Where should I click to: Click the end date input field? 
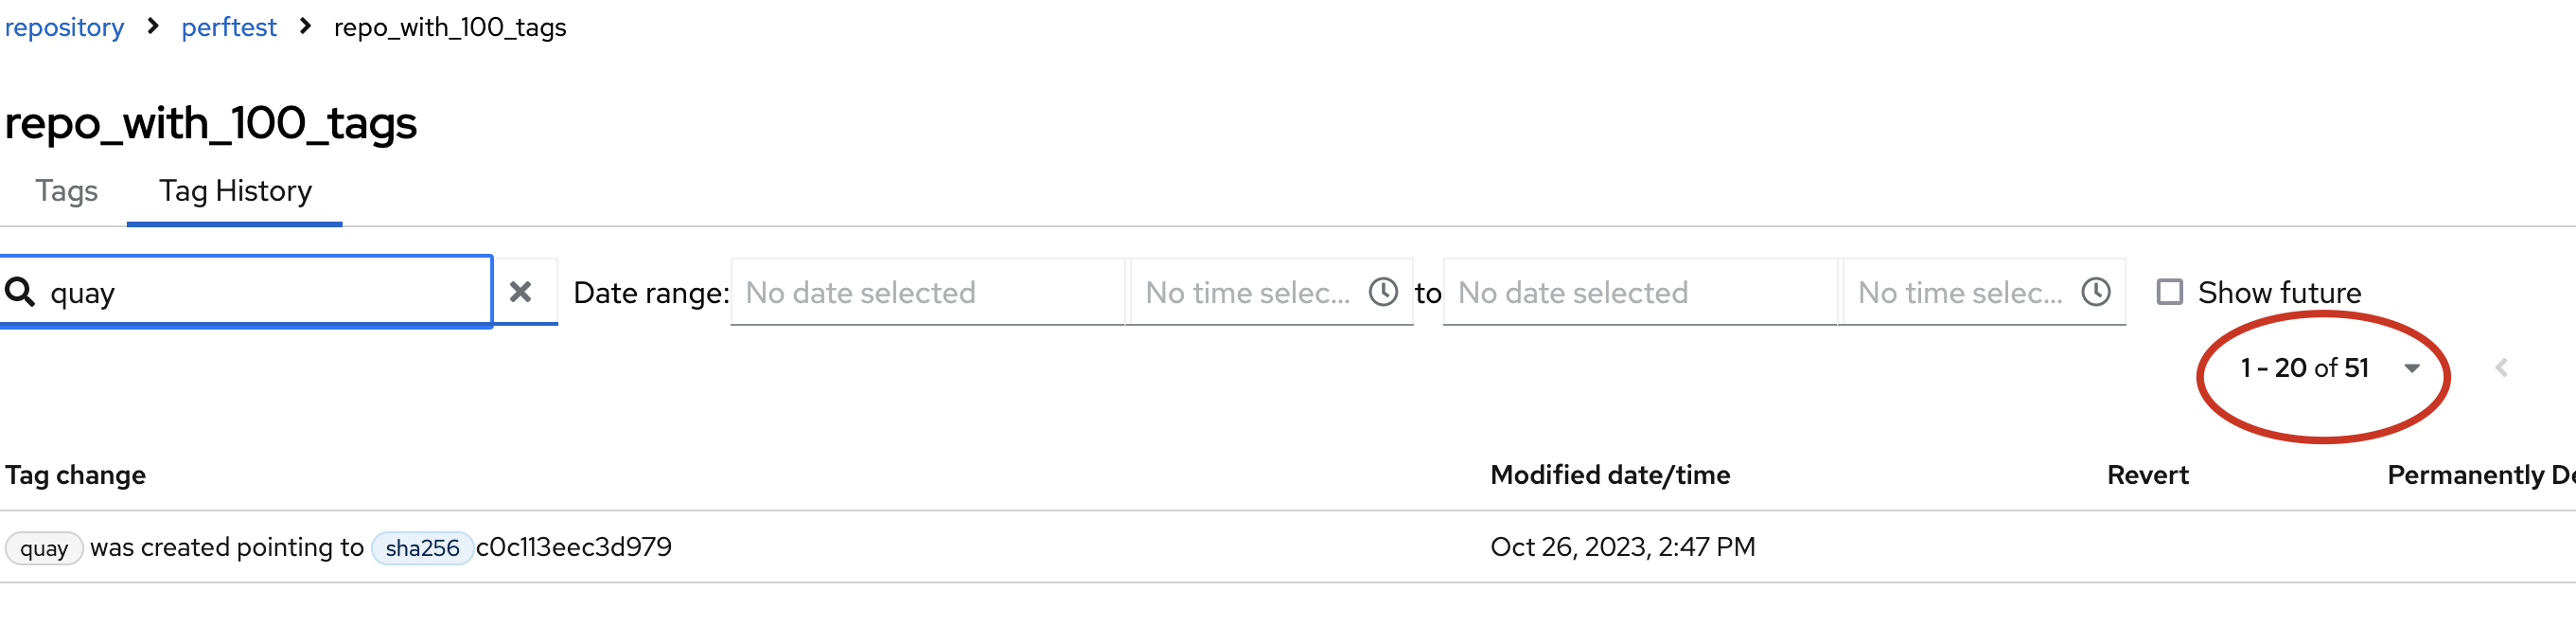click(x=1638, y=292)
